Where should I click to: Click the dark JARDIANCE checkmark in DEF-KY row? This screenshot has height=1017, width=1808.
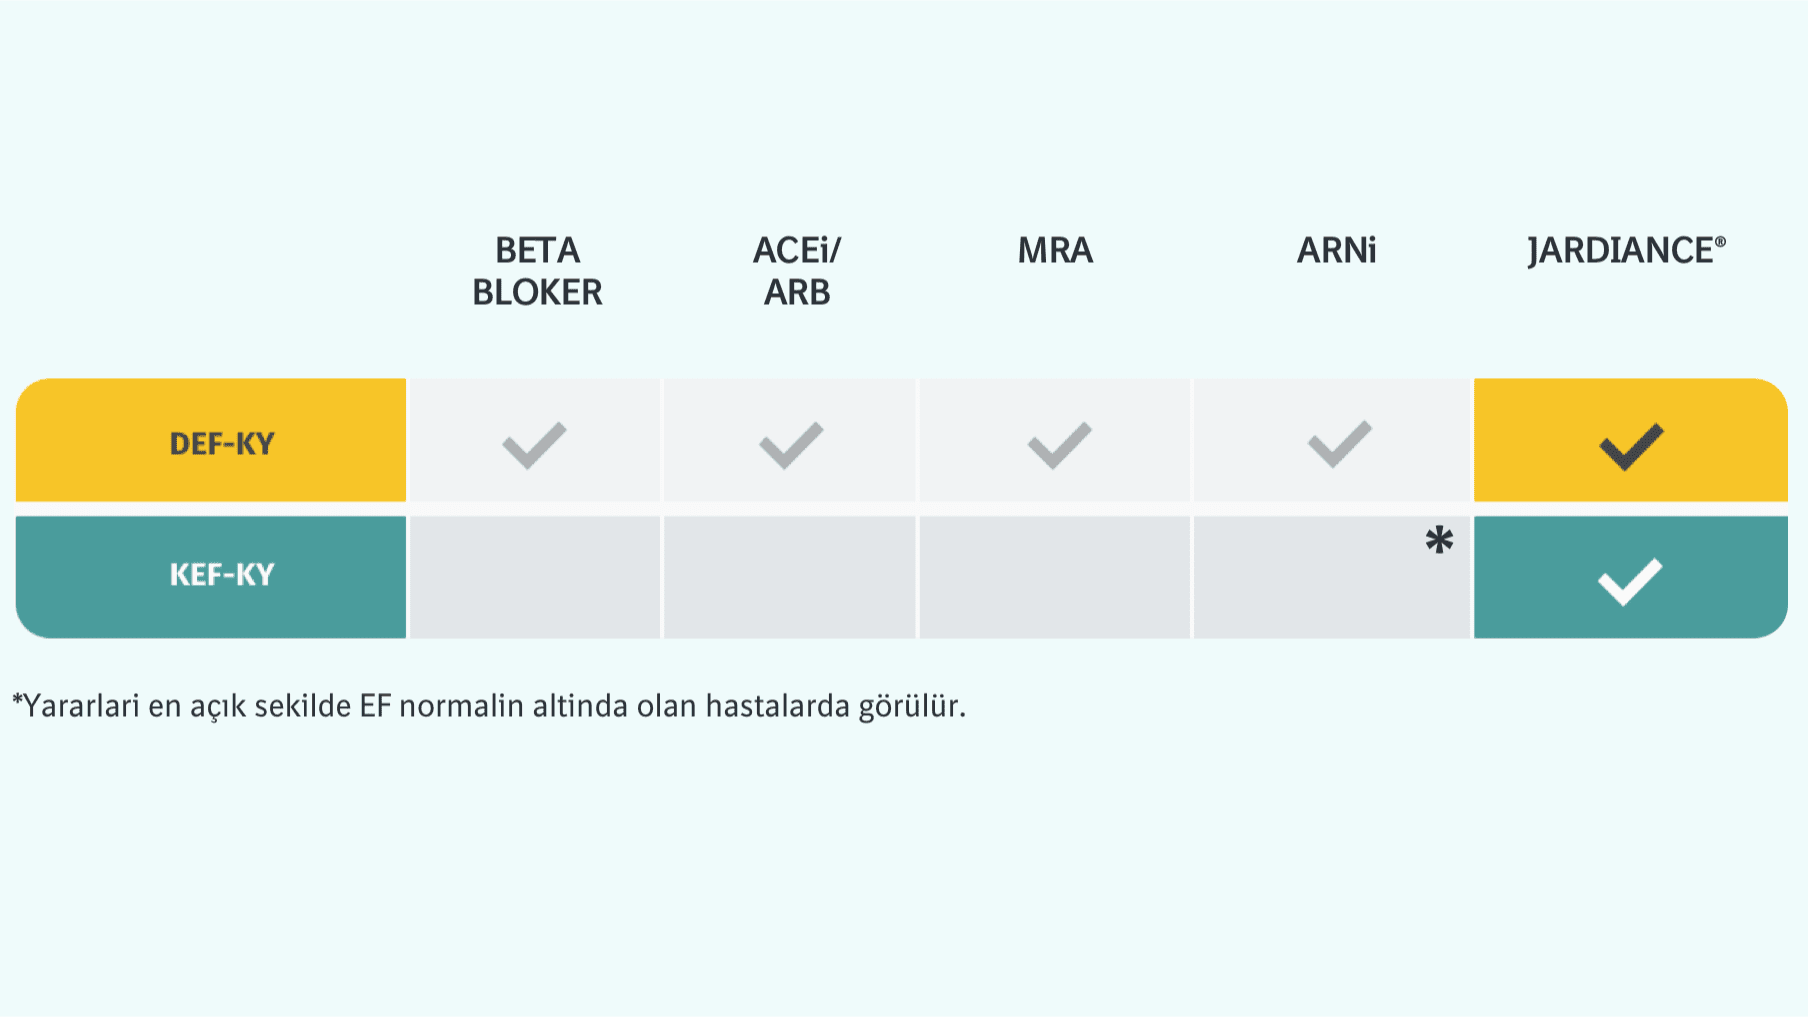(x=1631, y=446)
